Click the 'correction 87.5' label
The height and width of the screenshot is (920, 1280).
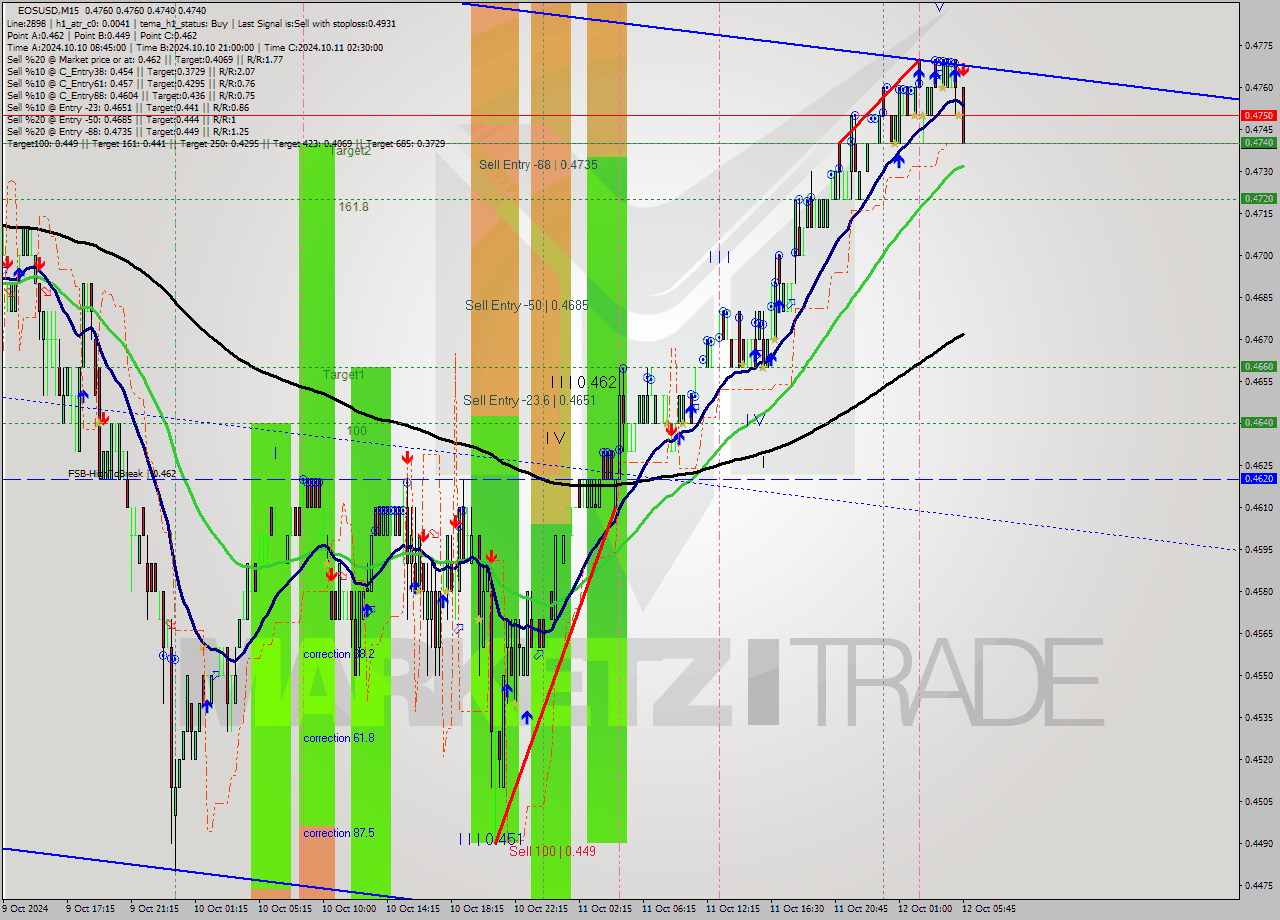click(339, 833)
